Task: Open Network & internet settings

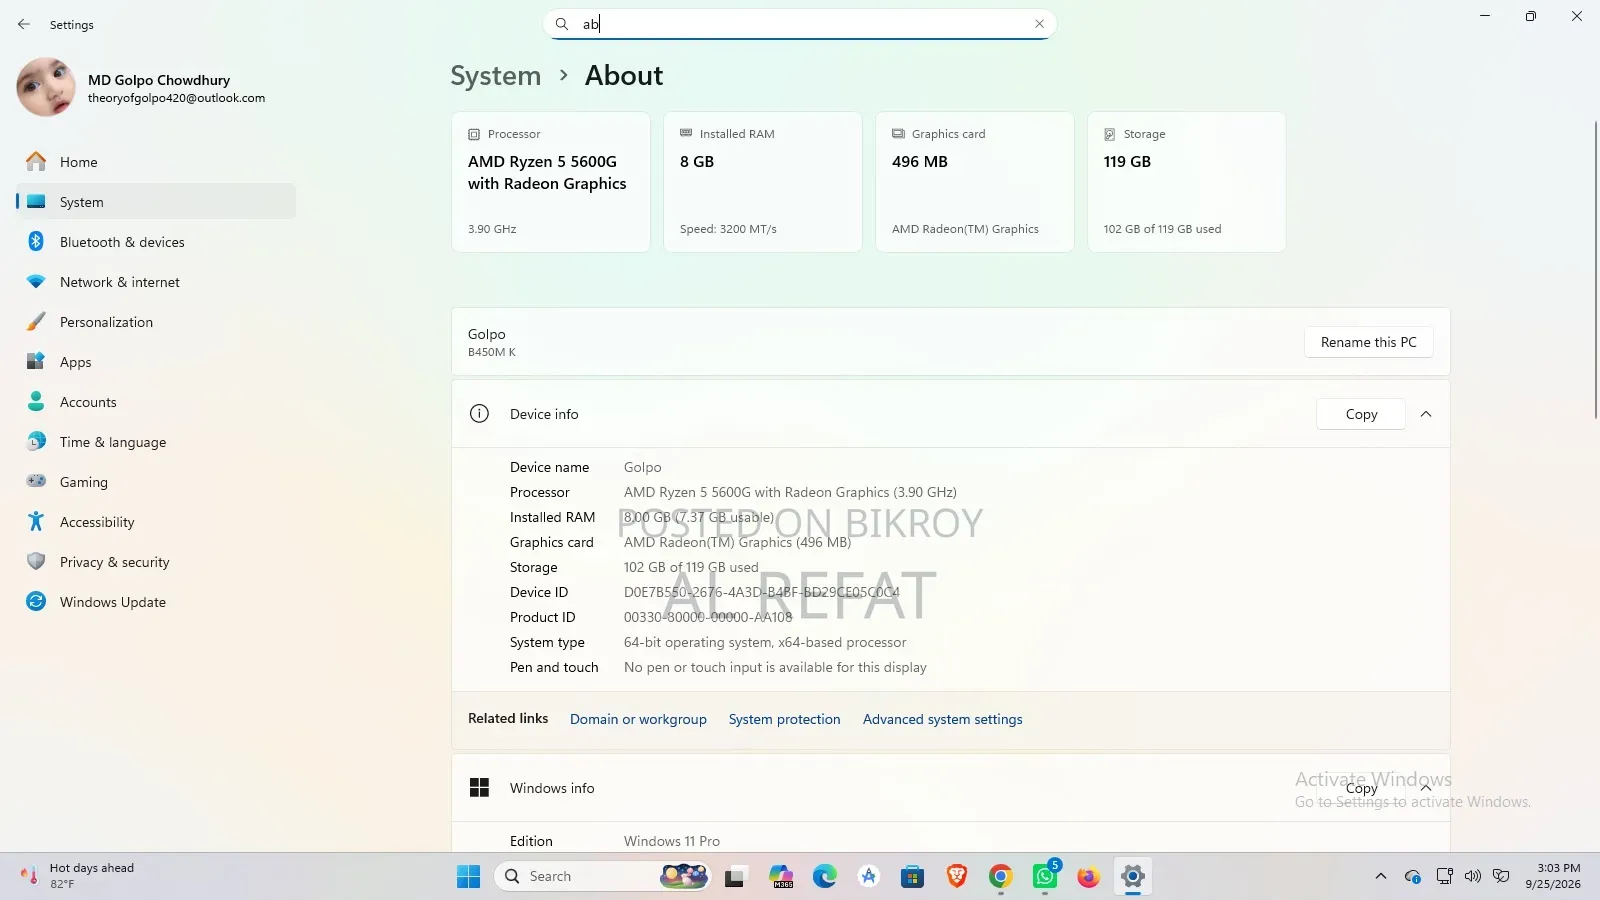Action: (156, 282)
